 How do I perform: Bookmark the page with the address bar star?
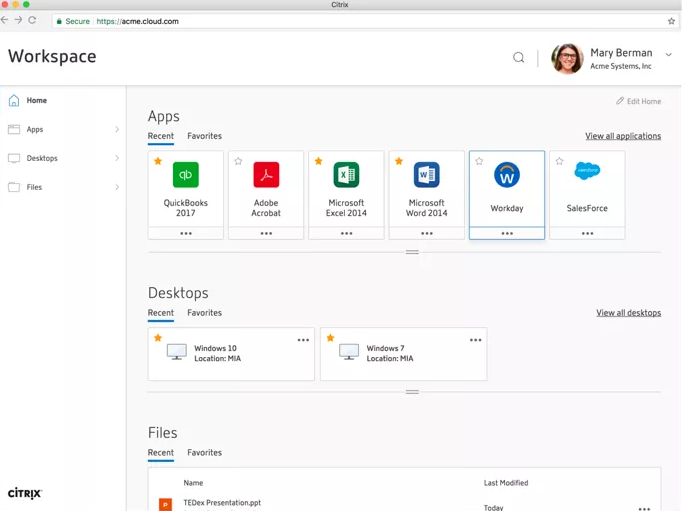[671, 21]
